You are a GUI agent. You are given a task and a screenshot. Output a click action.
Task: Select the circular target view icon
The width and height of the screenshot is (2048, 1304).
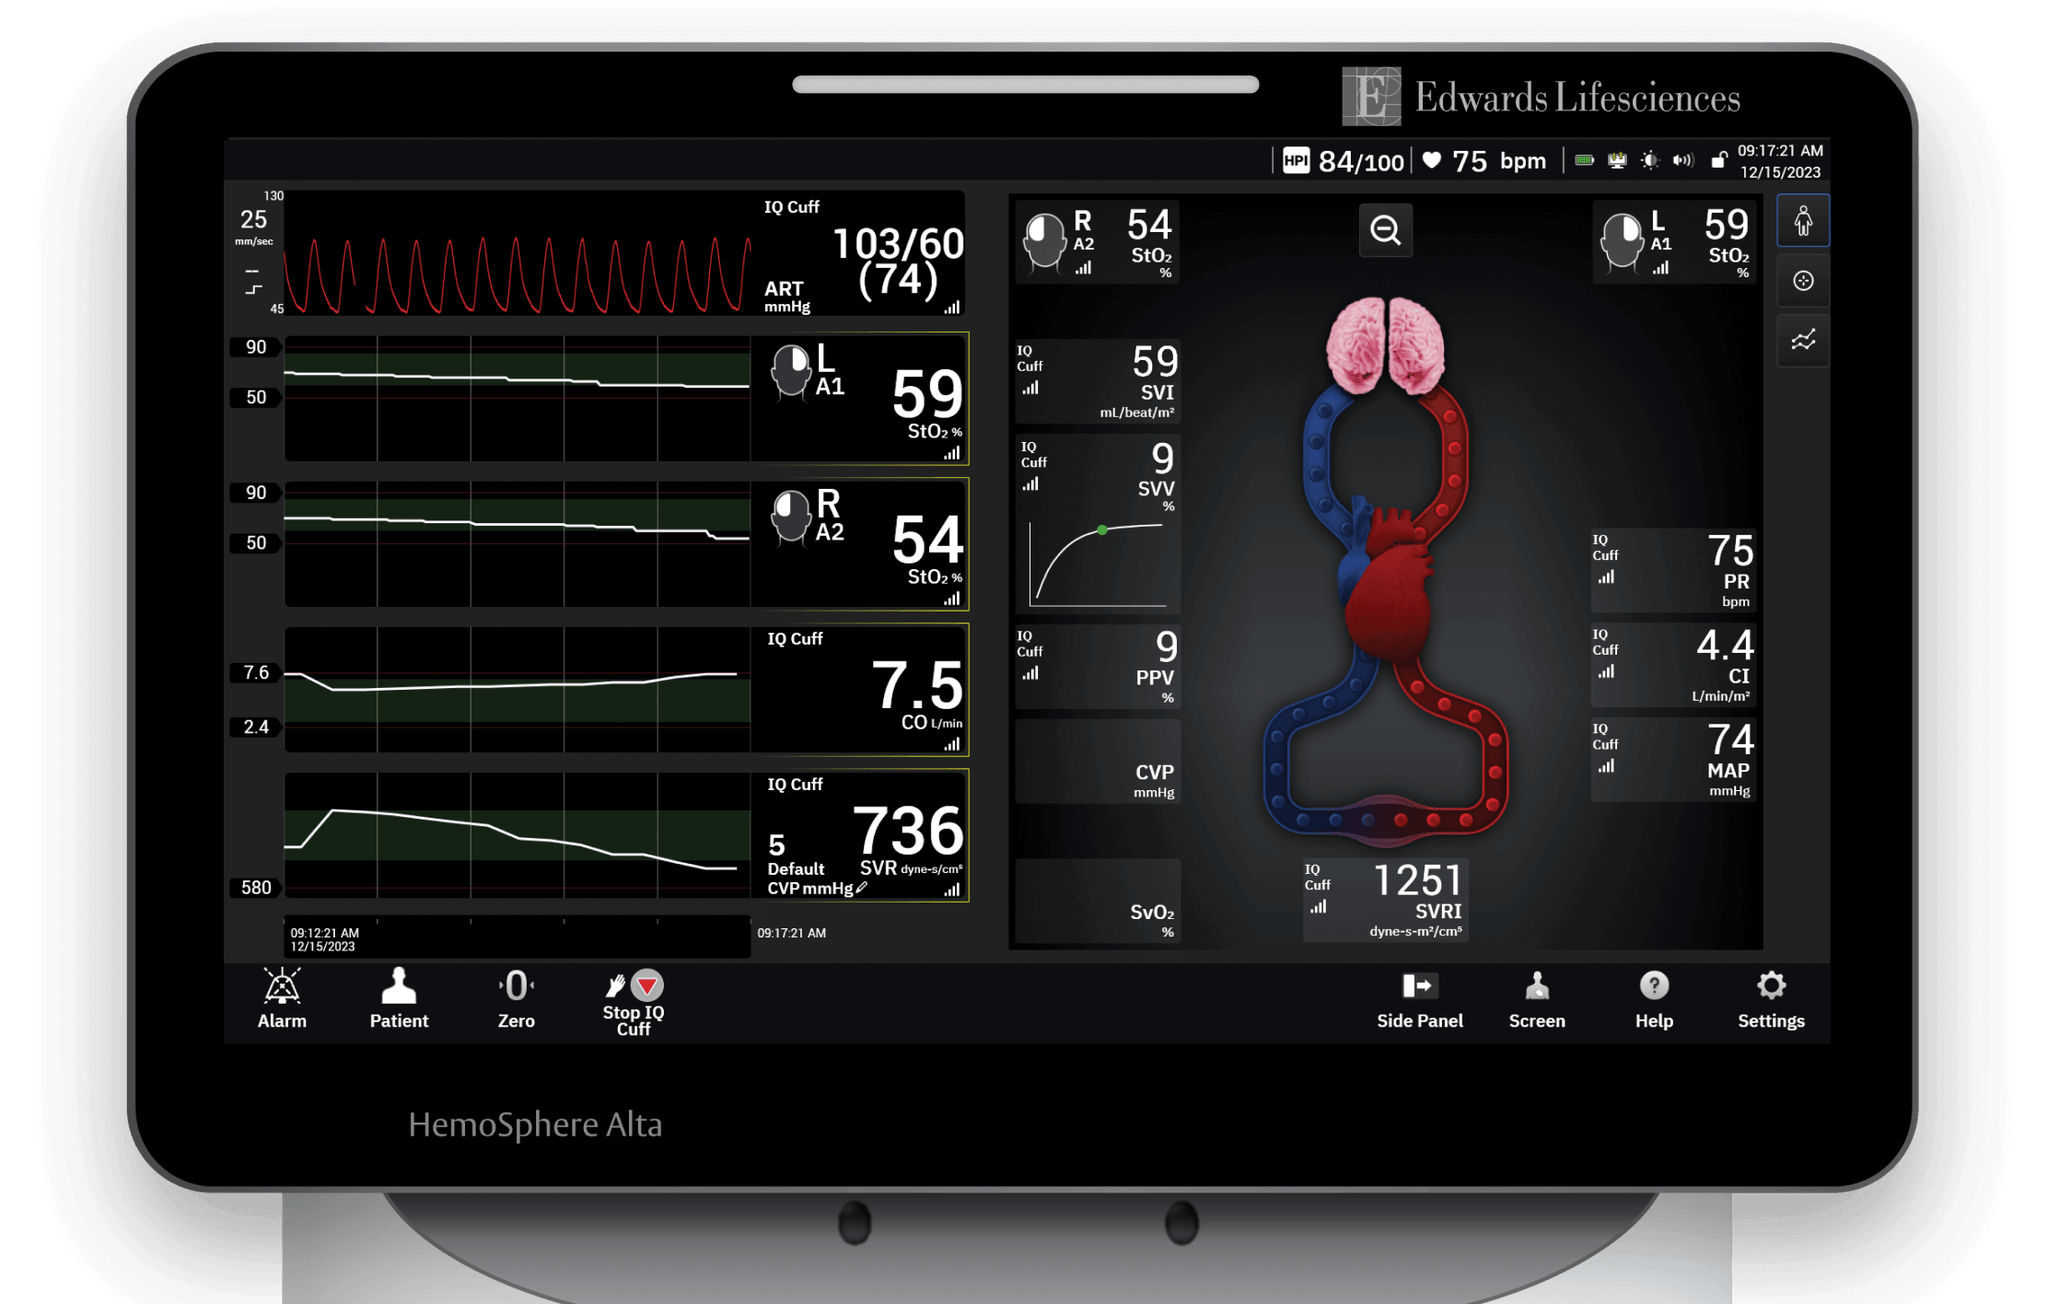1803,281
